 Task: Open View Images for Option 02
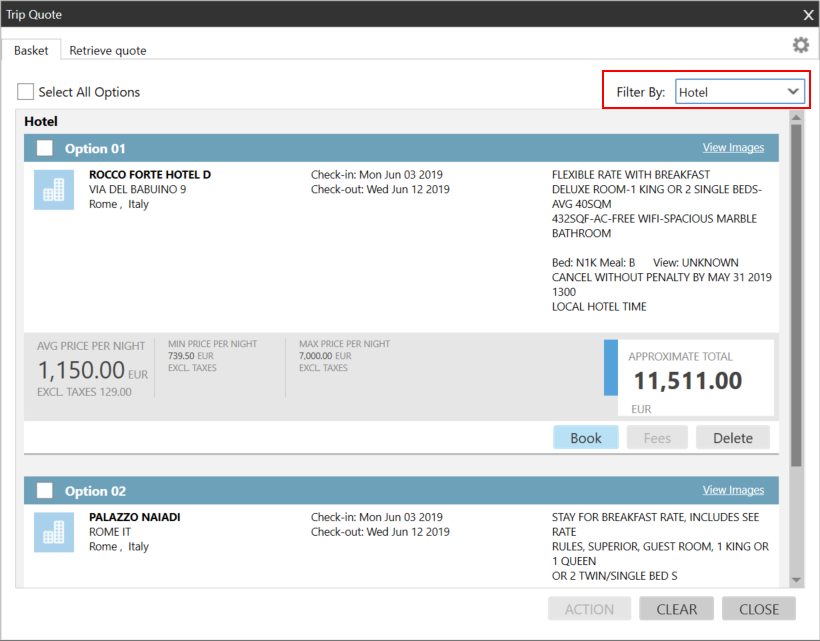point(733,490)
